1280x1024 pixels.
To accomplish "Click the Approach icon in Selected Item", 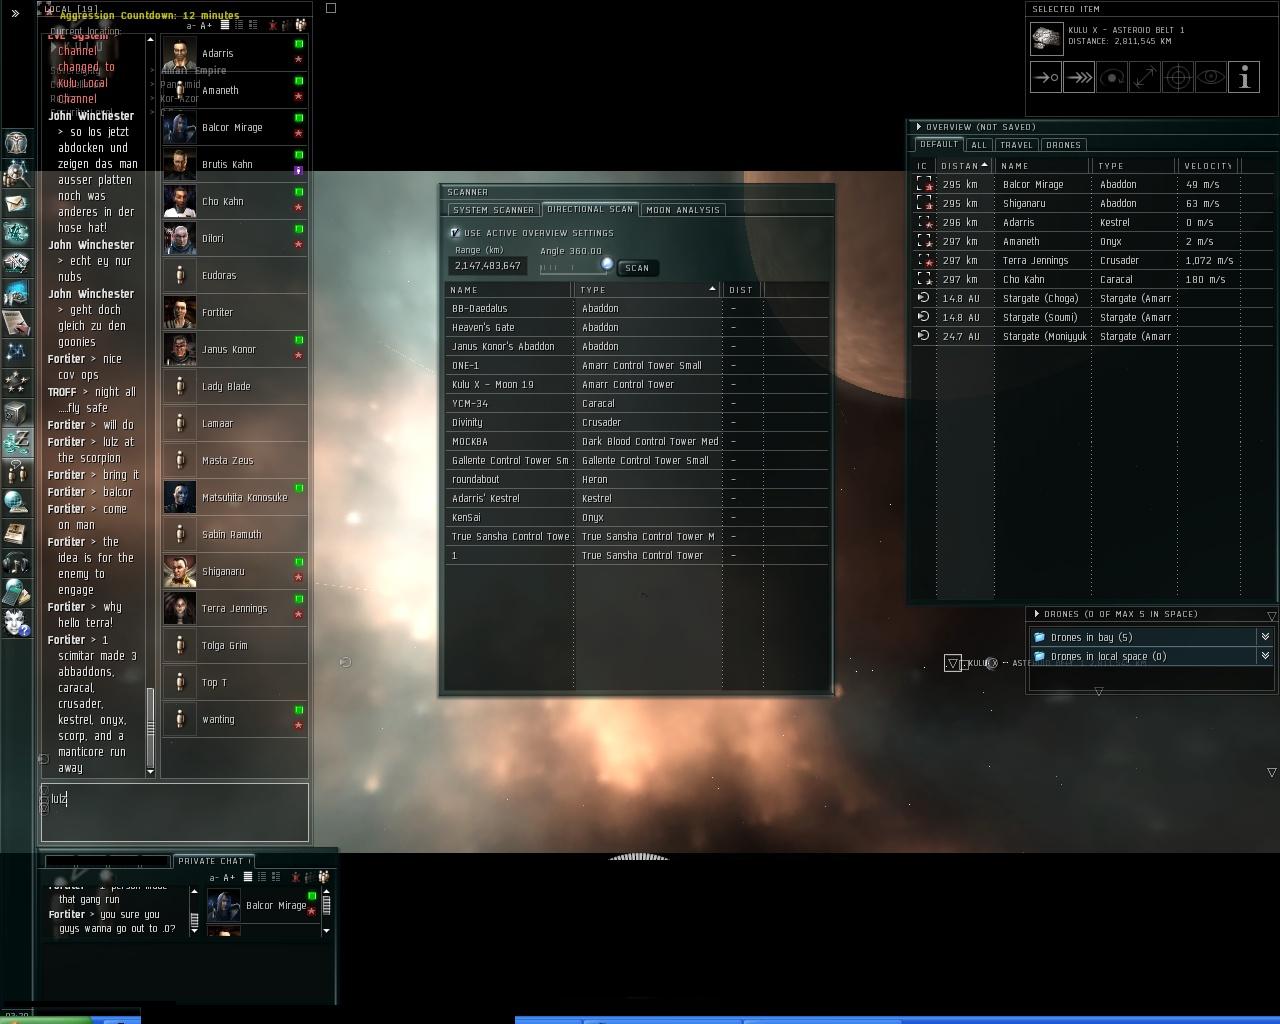I will click(x=1046, y=77).
